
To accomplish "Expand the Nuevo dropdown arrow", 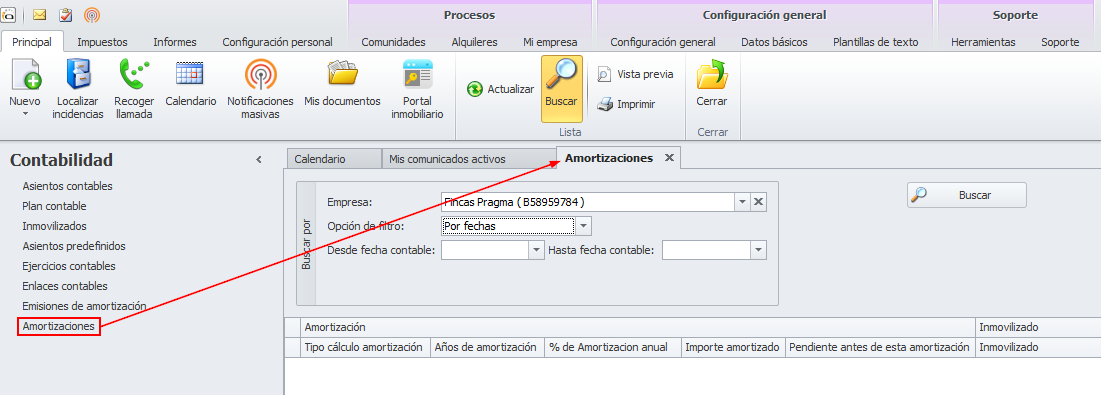I will [25, 113].
